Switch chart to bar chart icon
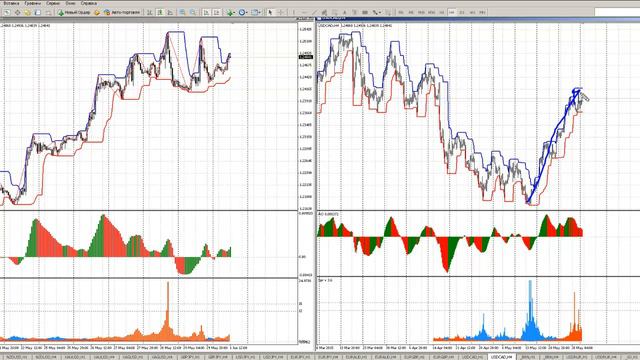The image size is (640, 360). click(150, 13)
